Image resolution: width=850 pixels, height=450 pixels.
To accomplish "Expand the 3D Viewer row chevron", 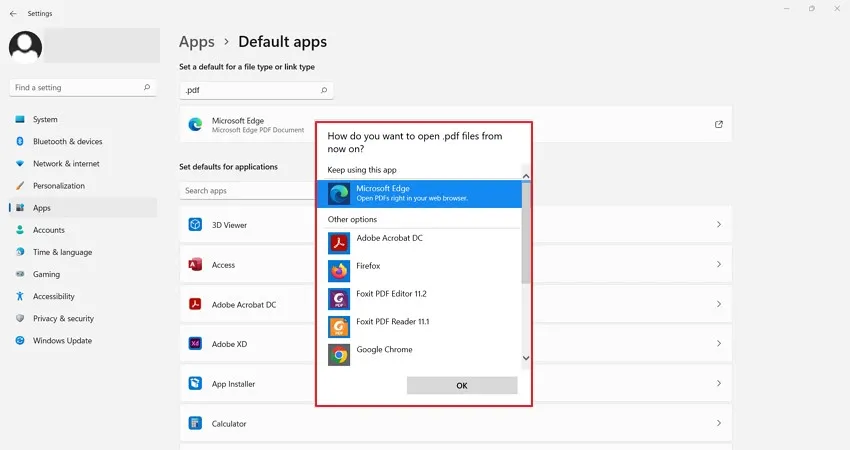I will coord(719,224).
